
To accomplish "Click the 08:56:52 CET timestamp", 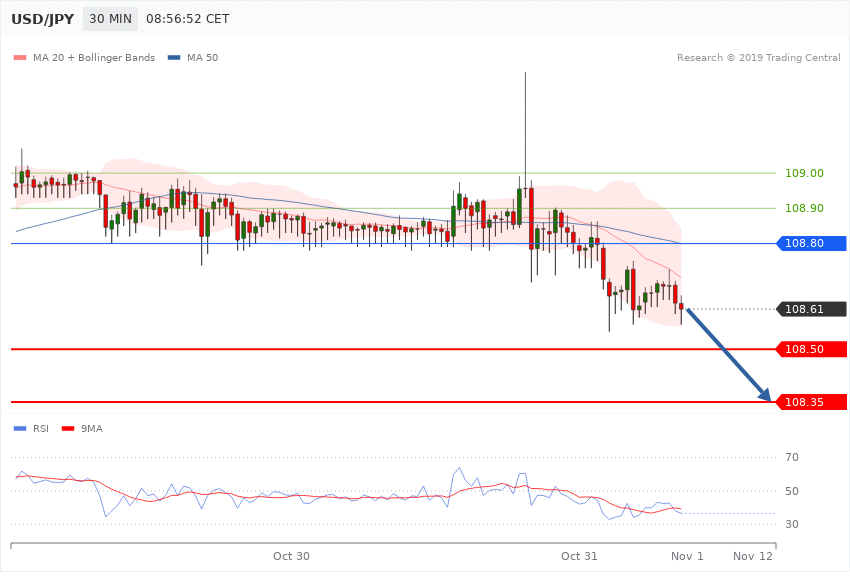I will [x=188, y=19].
